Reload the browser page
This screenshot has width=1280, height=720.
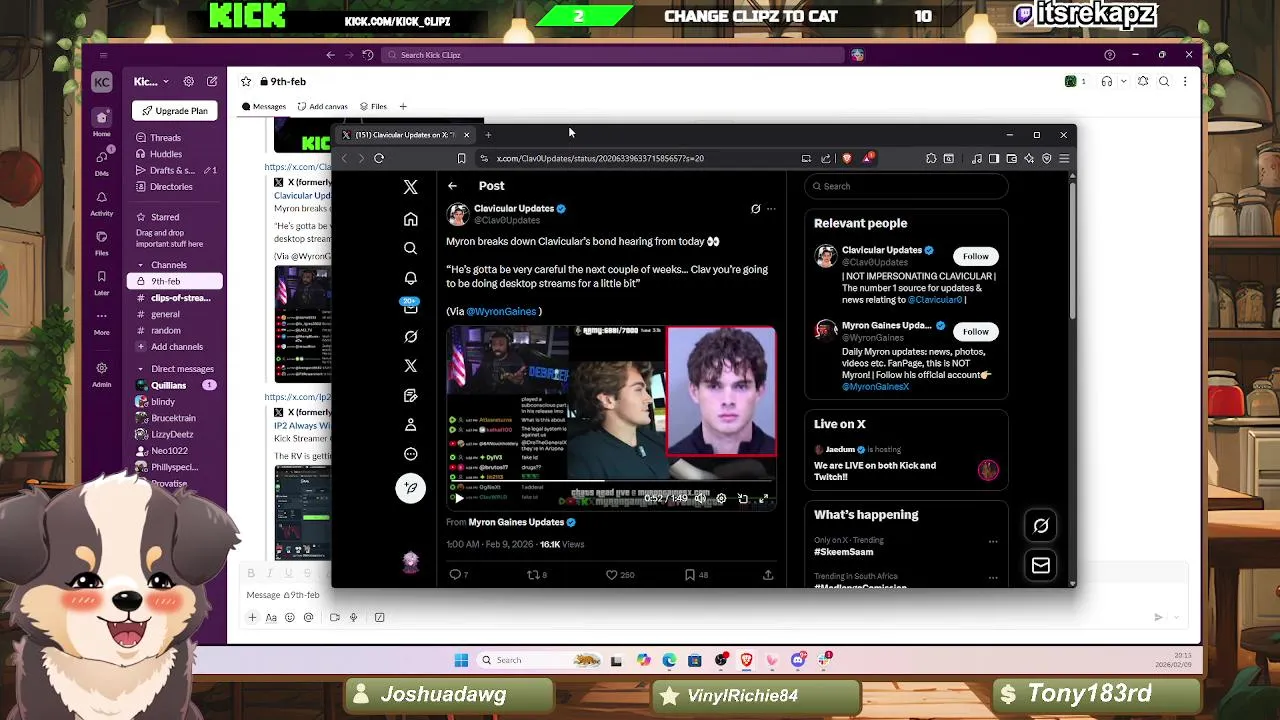pos(379,158)
